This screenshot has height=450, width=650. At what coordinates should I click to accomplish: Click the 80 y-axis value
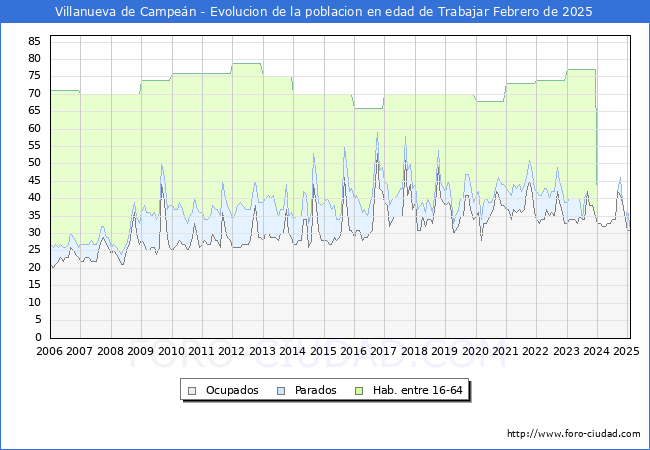pos(34,58)
